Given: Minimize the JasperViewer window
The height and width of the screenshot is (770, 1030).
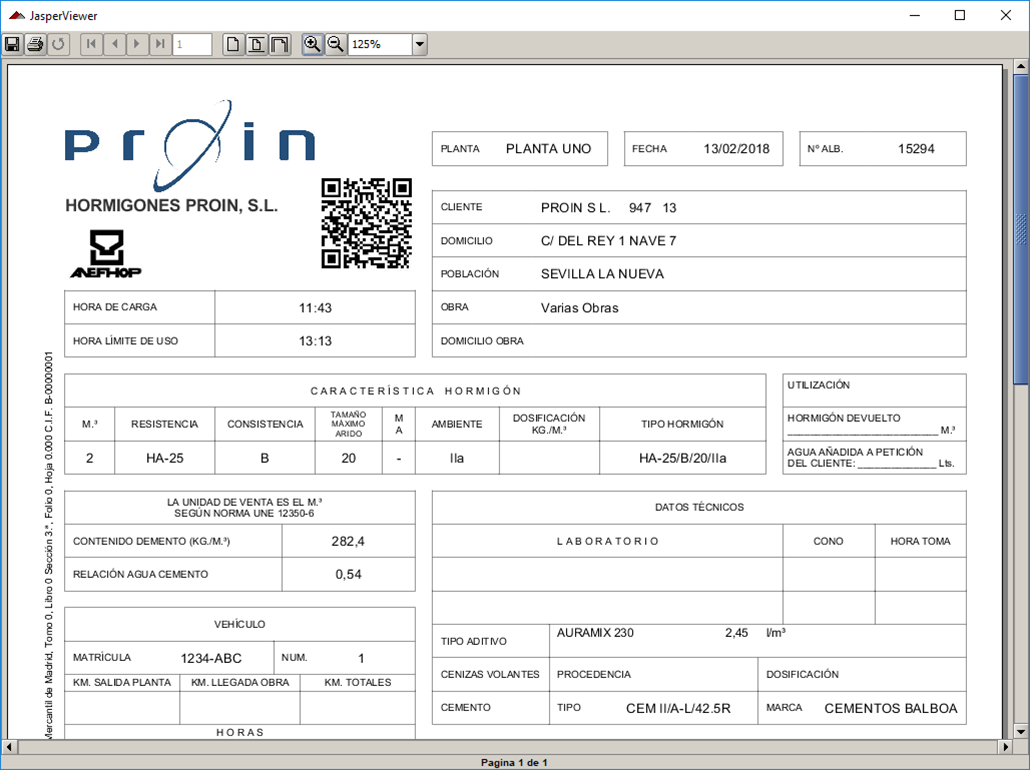Looking at the screenshot, I should click(x=914, y=15).
